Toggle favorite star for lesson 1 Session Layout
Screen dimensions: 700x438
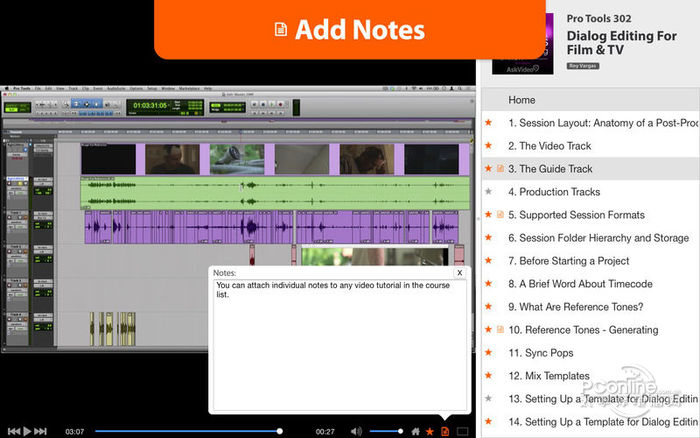click(488, 122)
